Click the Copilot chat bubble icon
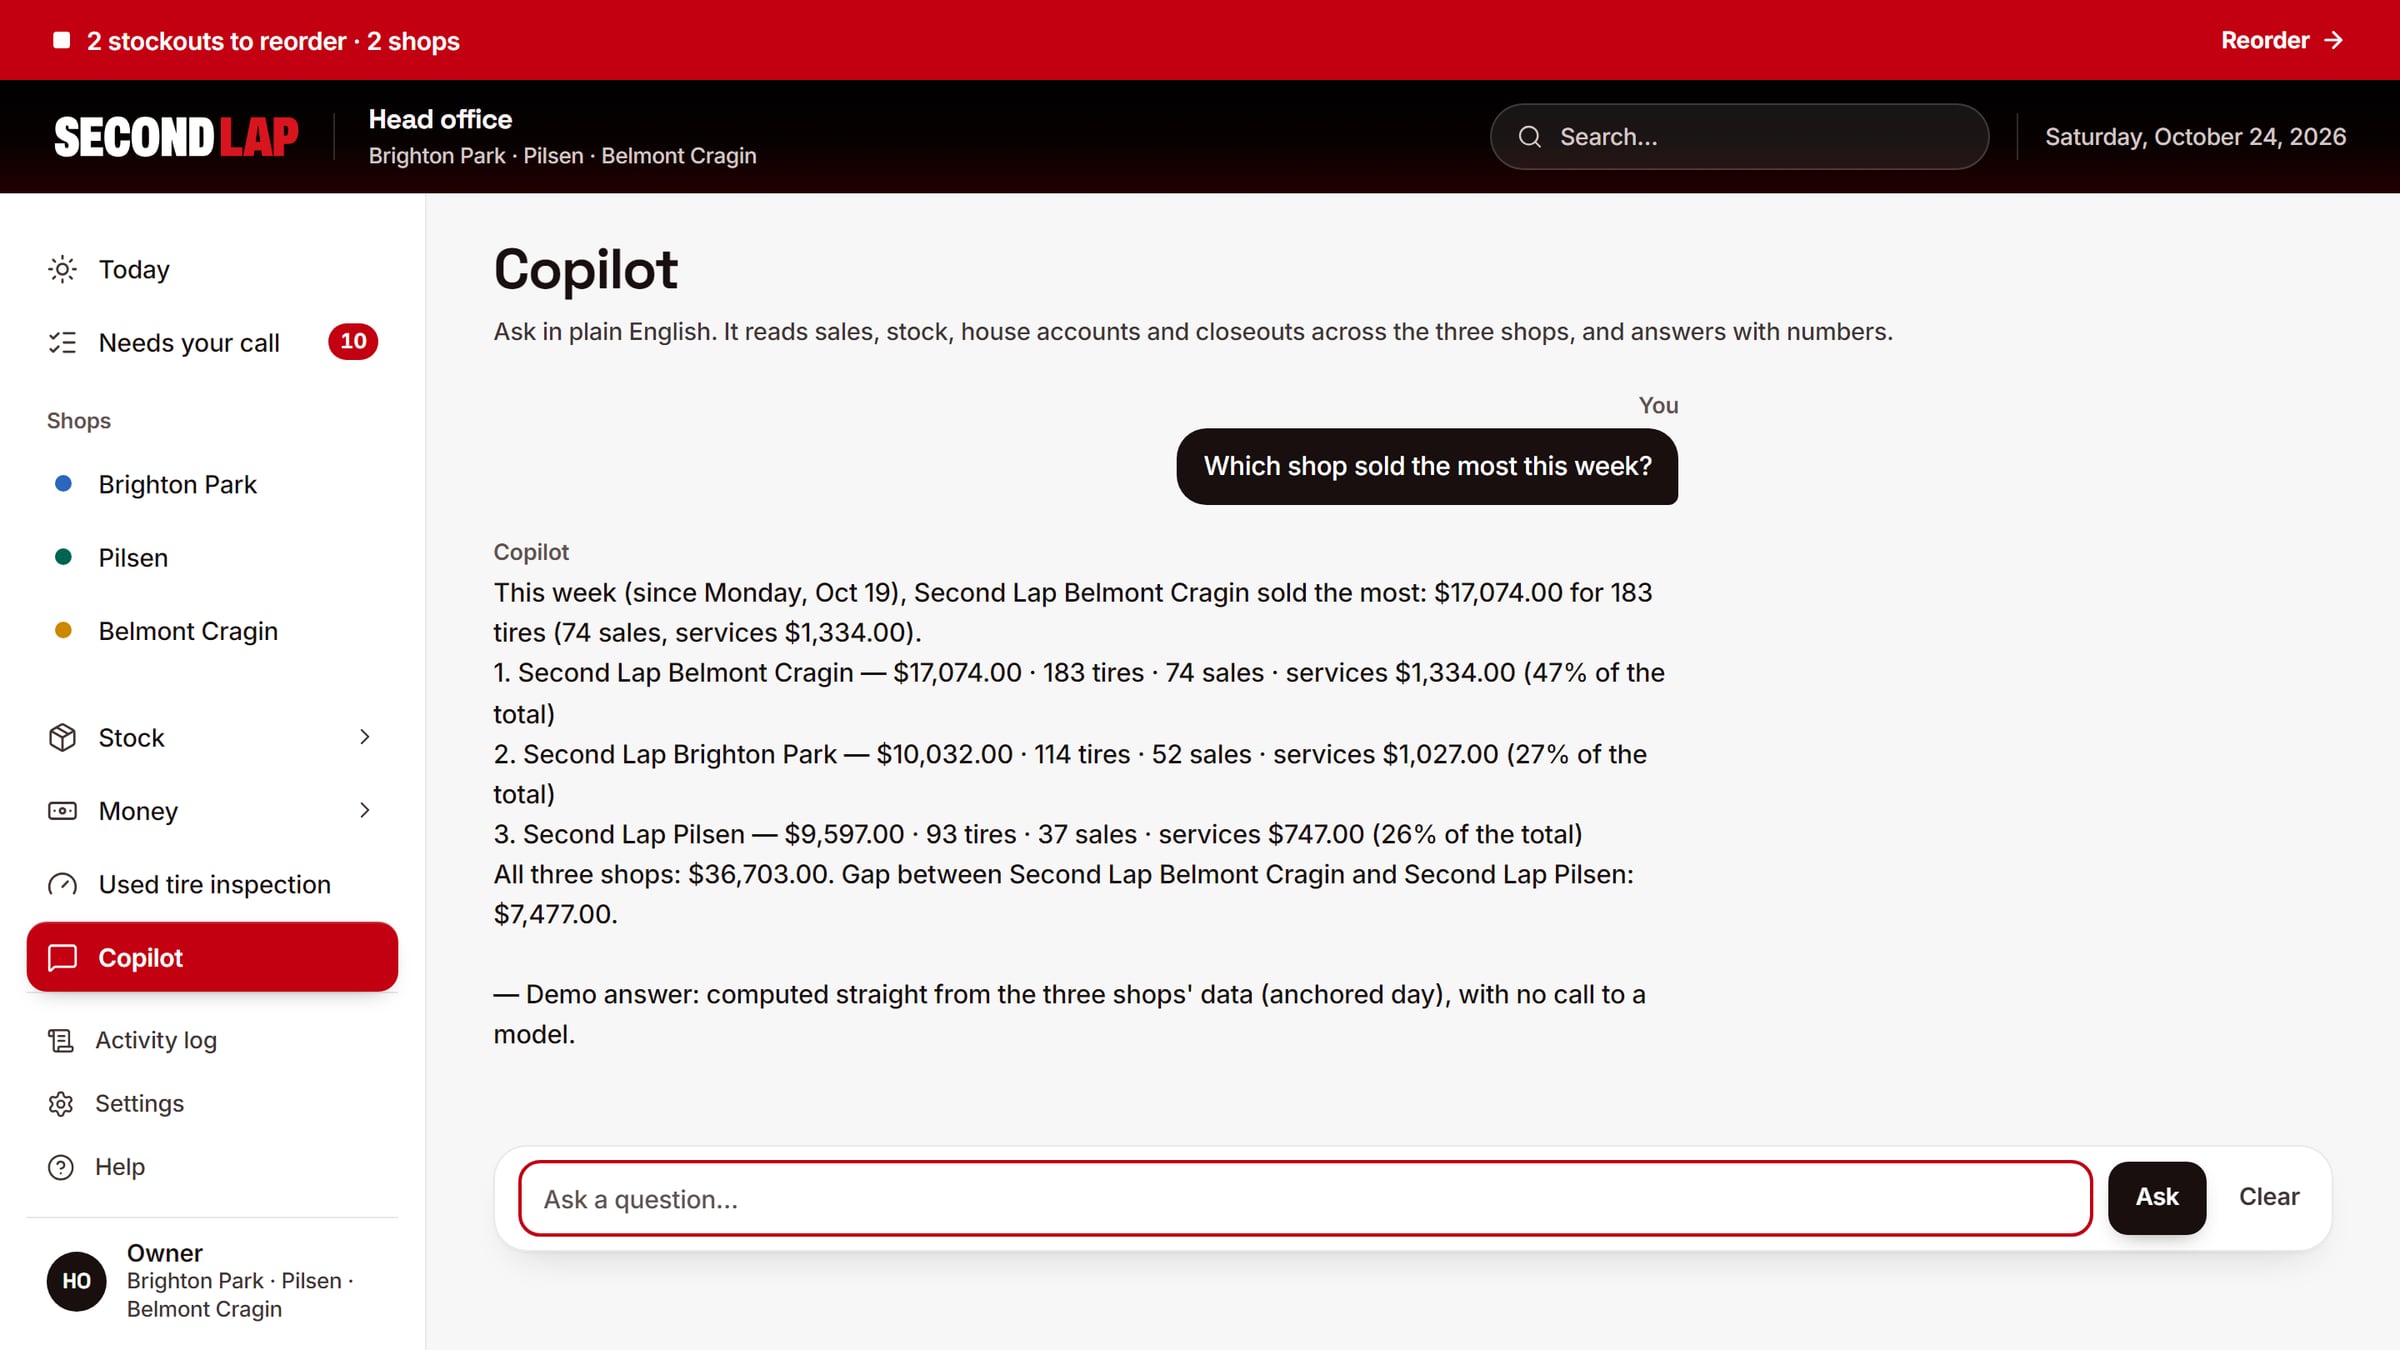Screen dimensions: 2400x1350 click(x=62, y=957)
